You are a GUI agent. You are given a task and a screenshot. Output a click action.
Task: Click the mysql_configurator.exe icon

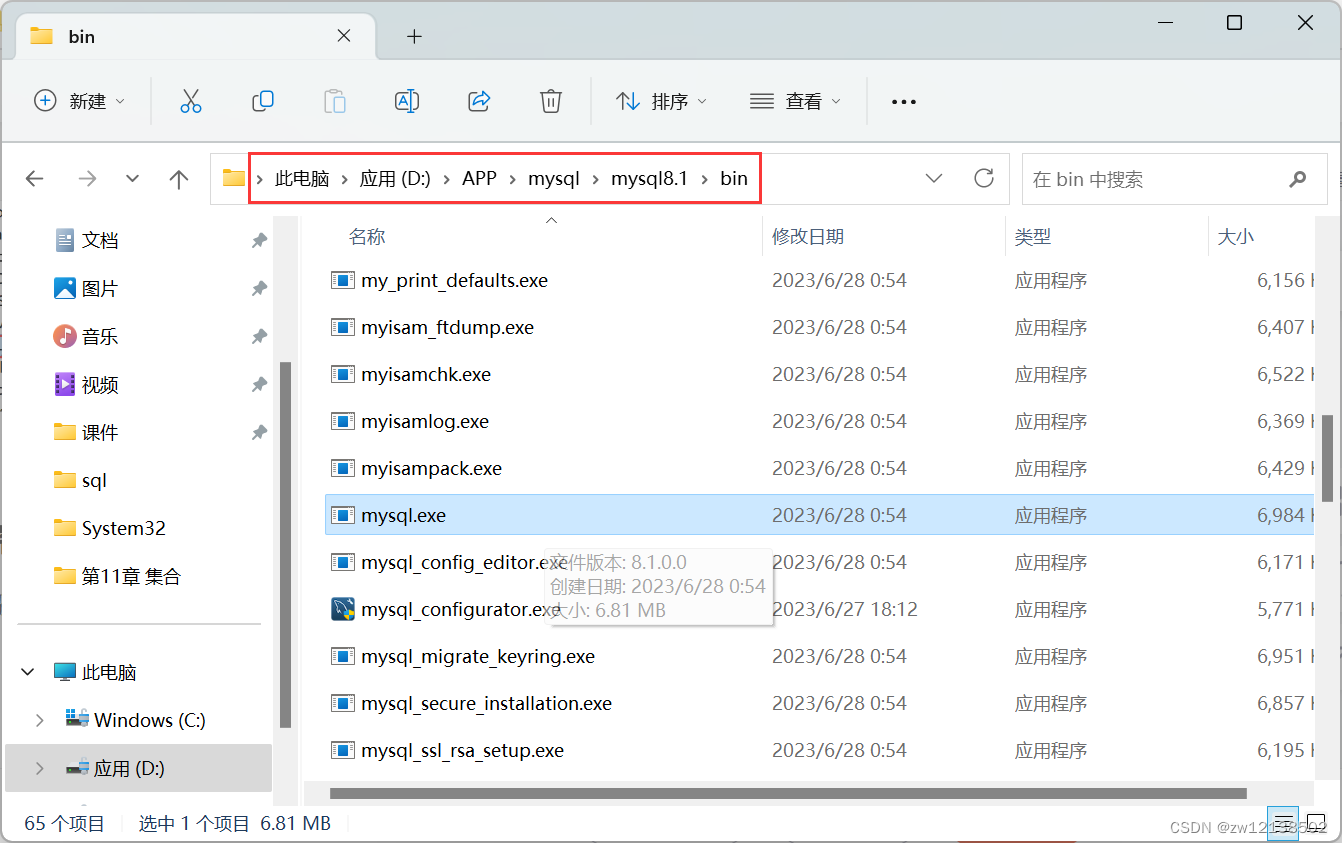coord(343,609)
